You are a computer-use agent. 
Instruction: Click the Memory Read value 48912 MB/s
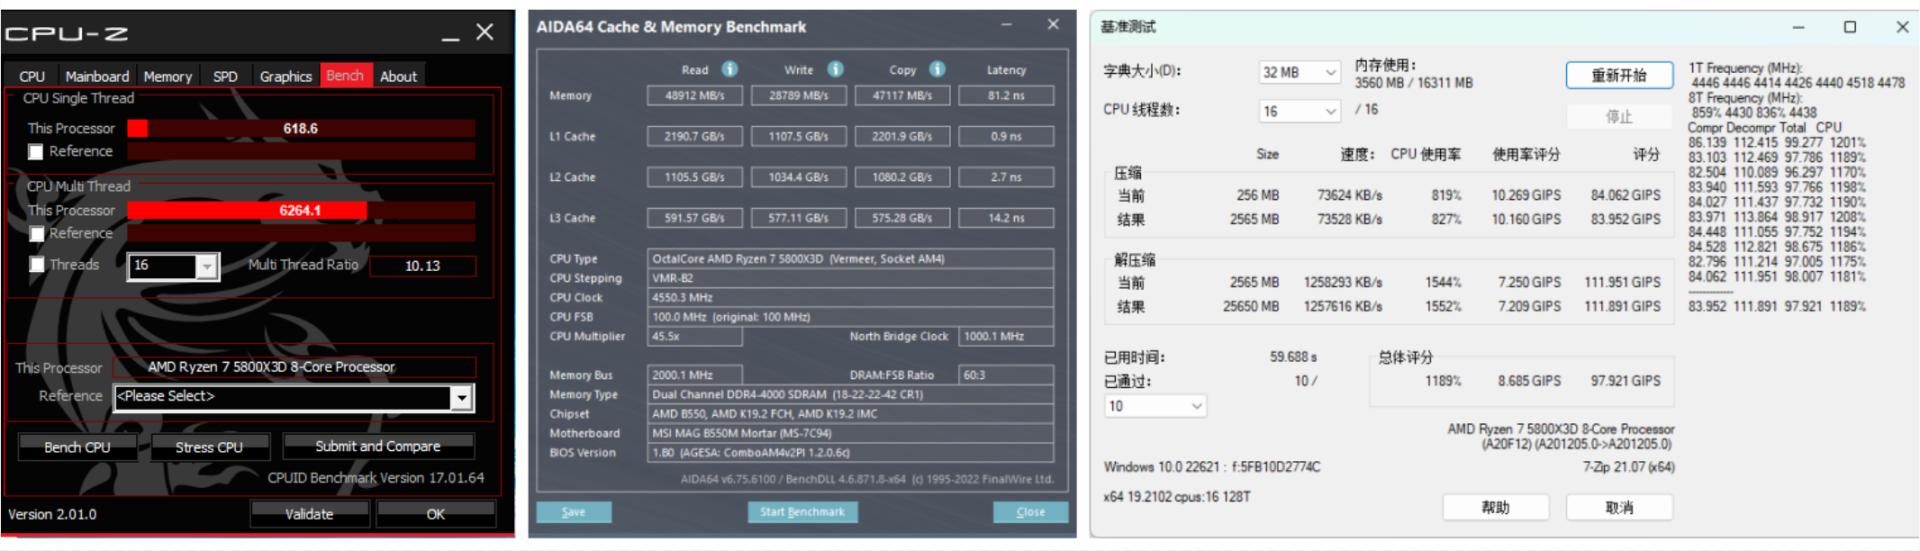[695, 96]
